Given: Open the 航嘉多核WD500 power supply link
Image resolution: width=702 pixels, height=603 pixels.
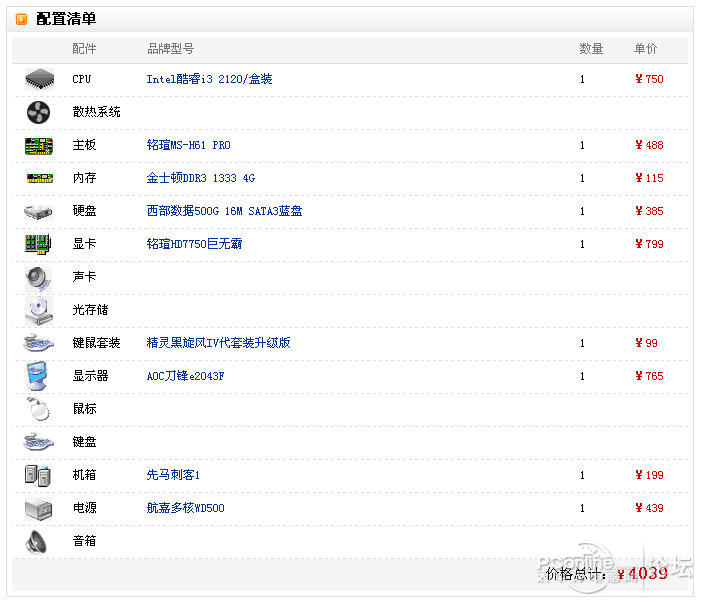Looking at the screenshot, I should pos(185,508).
